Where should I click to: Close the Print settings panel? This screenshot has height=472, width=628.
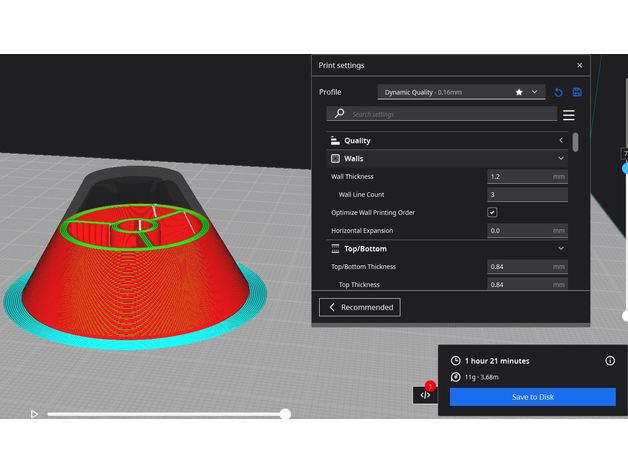coord(579,65)
